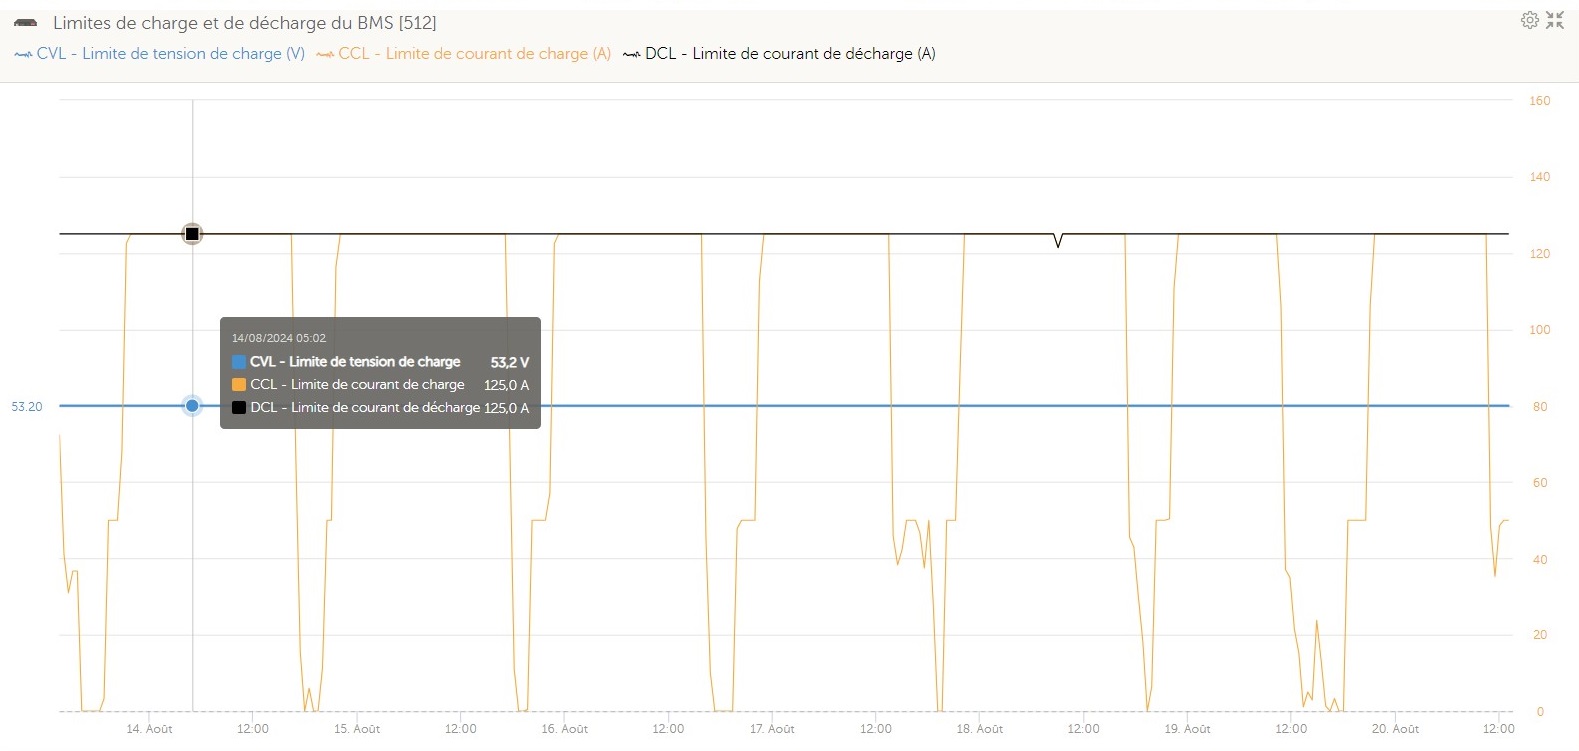Click the orange CCL legend line icon
Image resolution: width=1579 pixels, height=751 pixels.
pos(325,54)
